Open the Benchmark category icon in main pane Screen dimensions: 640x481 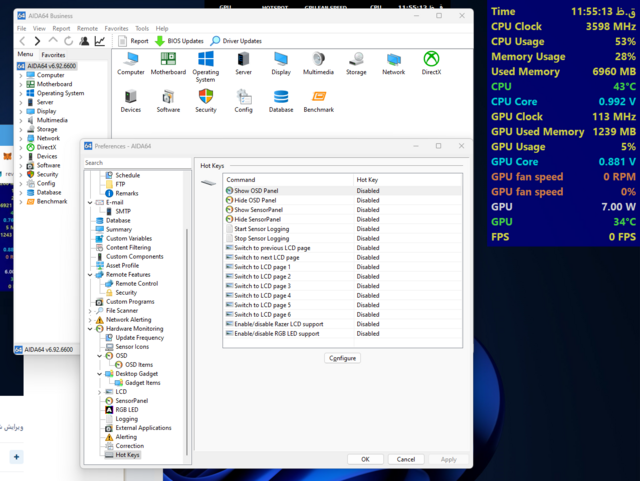tap(318, 101)
